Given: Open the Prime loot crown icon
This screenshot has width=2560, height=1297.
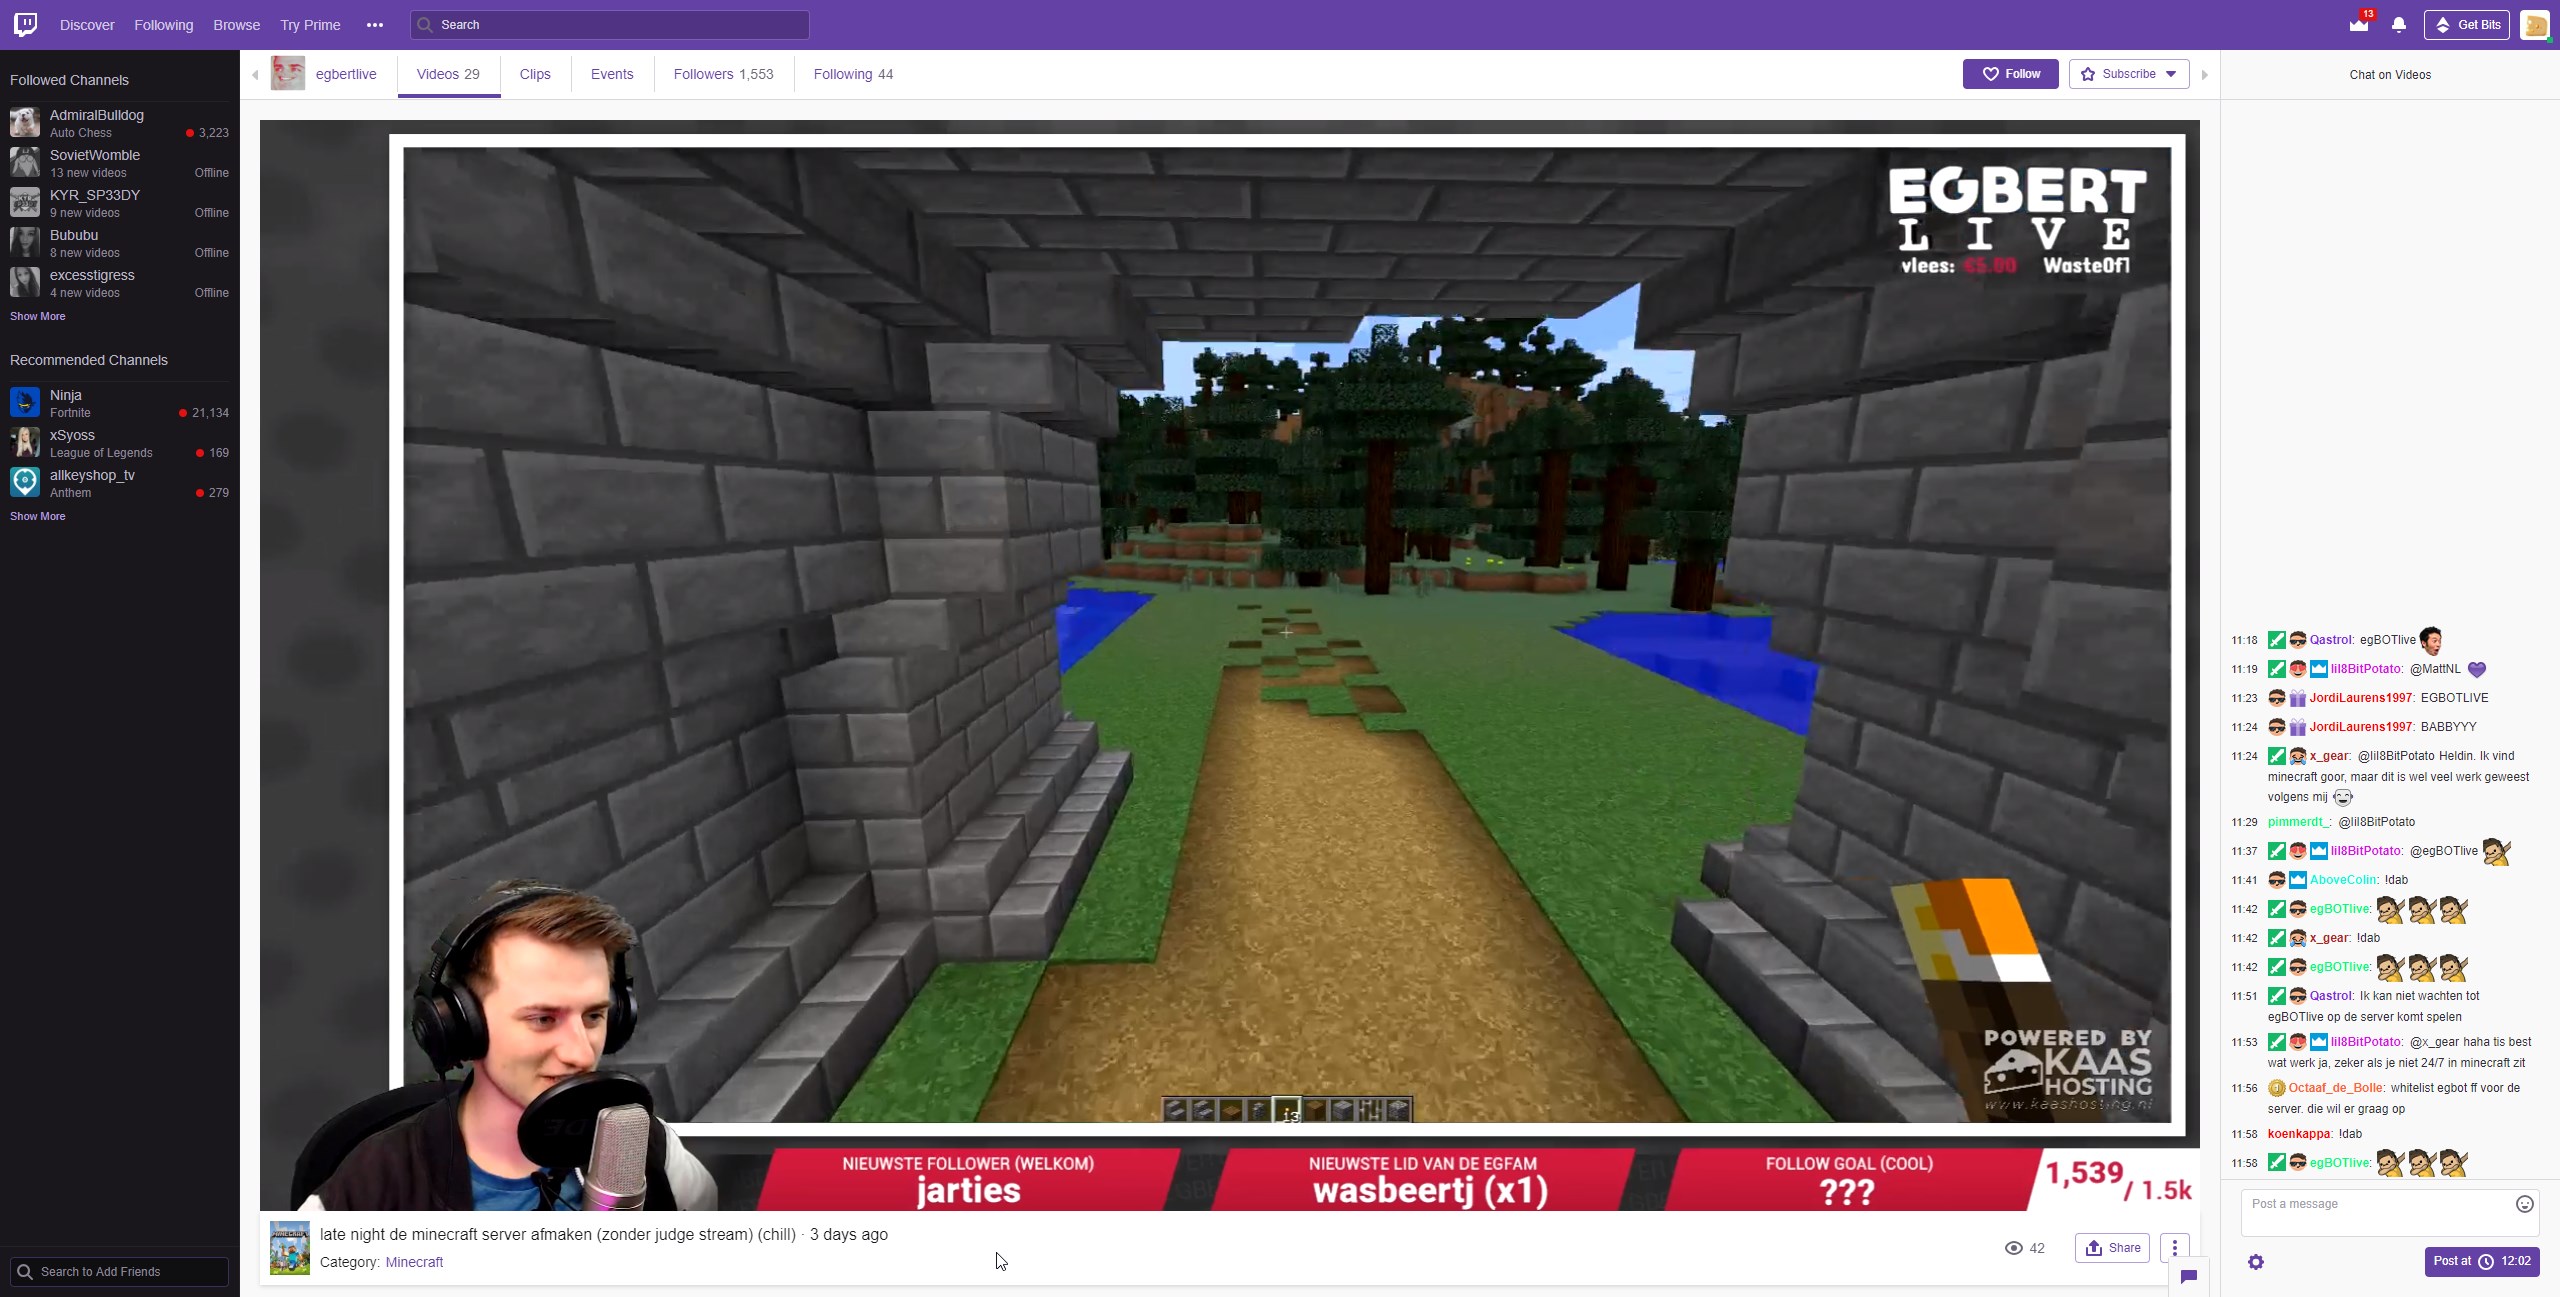Looking at the screenshot, I should point(2359,25).
